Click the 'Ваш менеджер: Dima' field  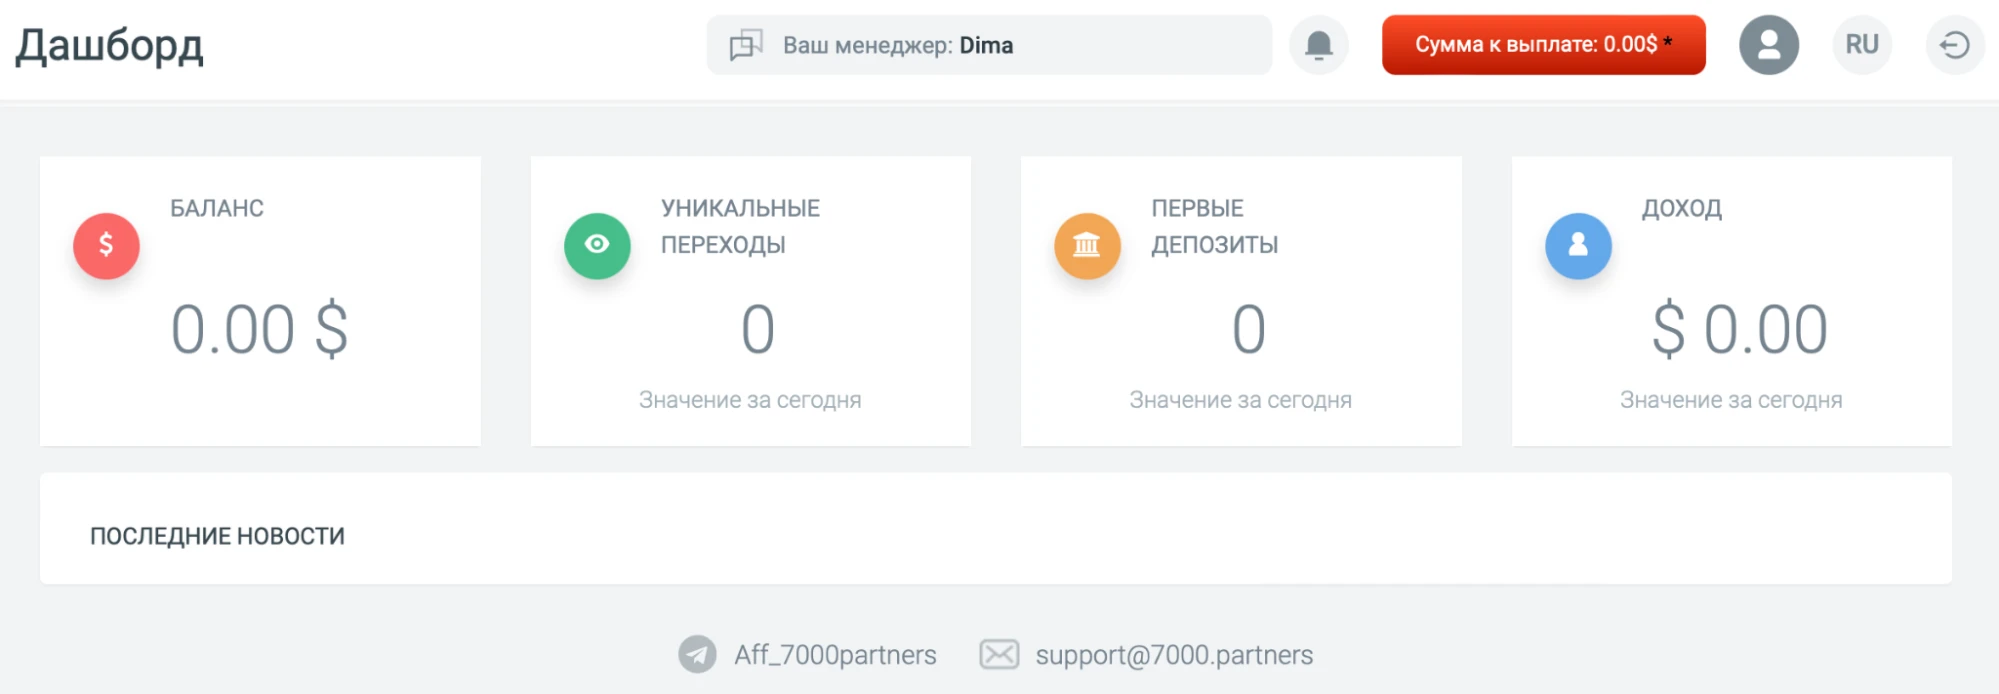(x=989, y=45)
